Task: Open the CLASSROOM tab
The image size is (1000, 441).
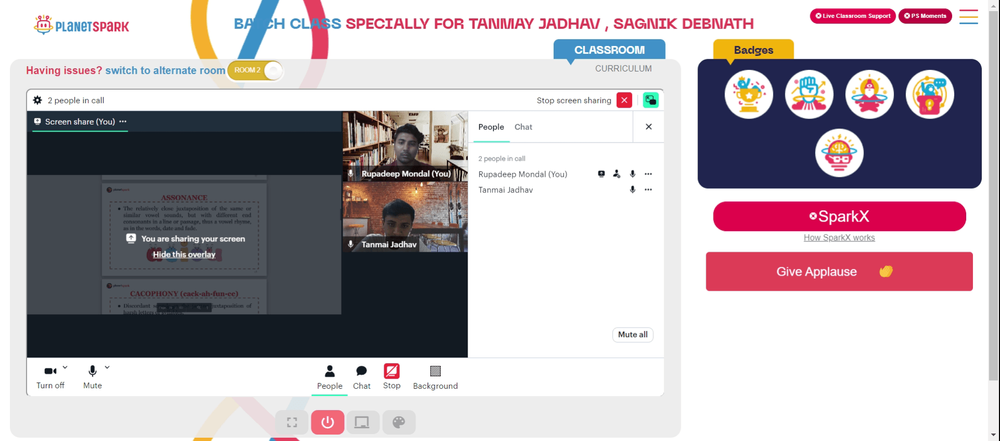Action: point(609,50)
